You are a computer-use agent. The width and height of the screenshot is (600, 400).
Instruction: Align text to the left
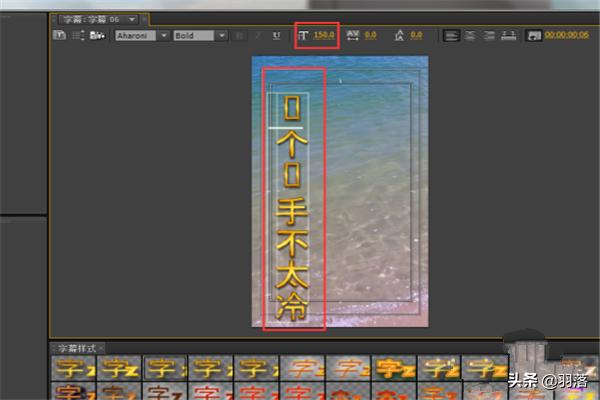pos(451,36)
